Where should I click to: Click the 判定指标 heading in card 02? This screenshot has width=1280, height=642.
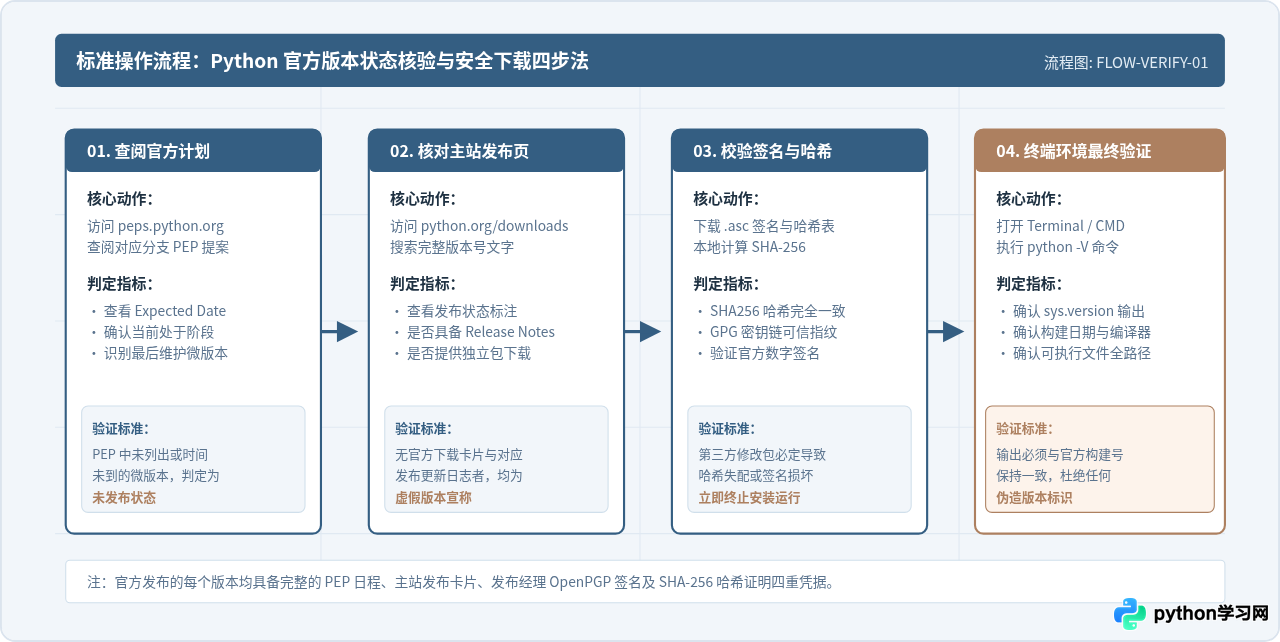tap(423, 284)
